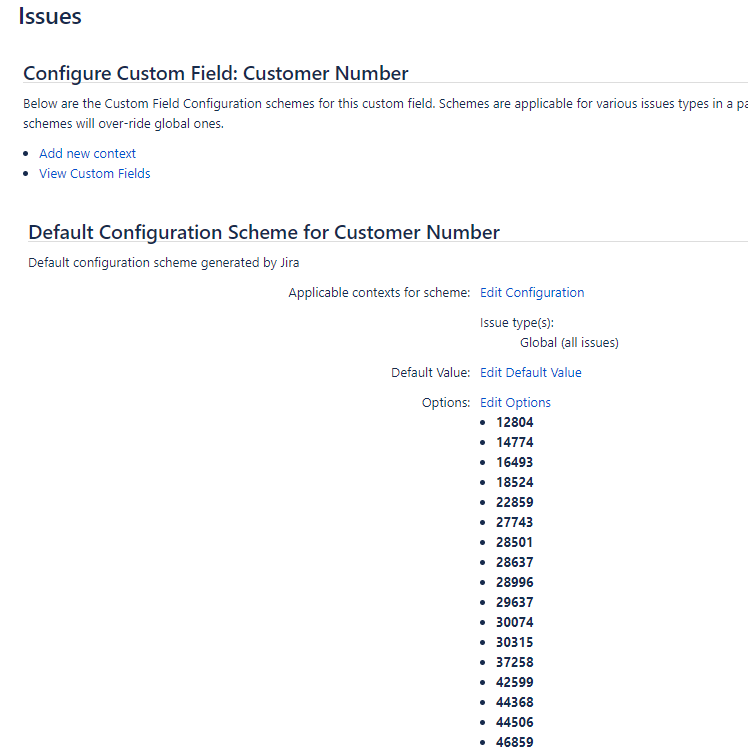Select the option 30074
The height and width of the screenshot is (755, 748).
[514, 622]
